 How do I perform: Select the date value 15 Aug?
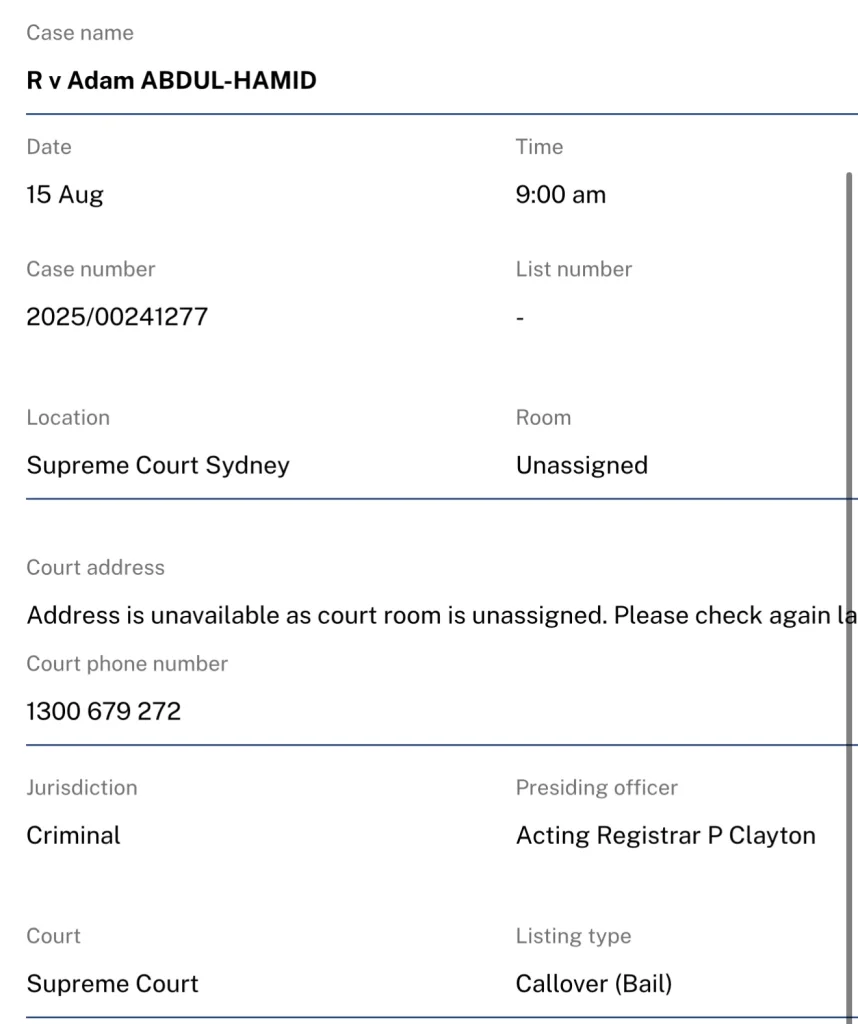(x=65, y=195)
